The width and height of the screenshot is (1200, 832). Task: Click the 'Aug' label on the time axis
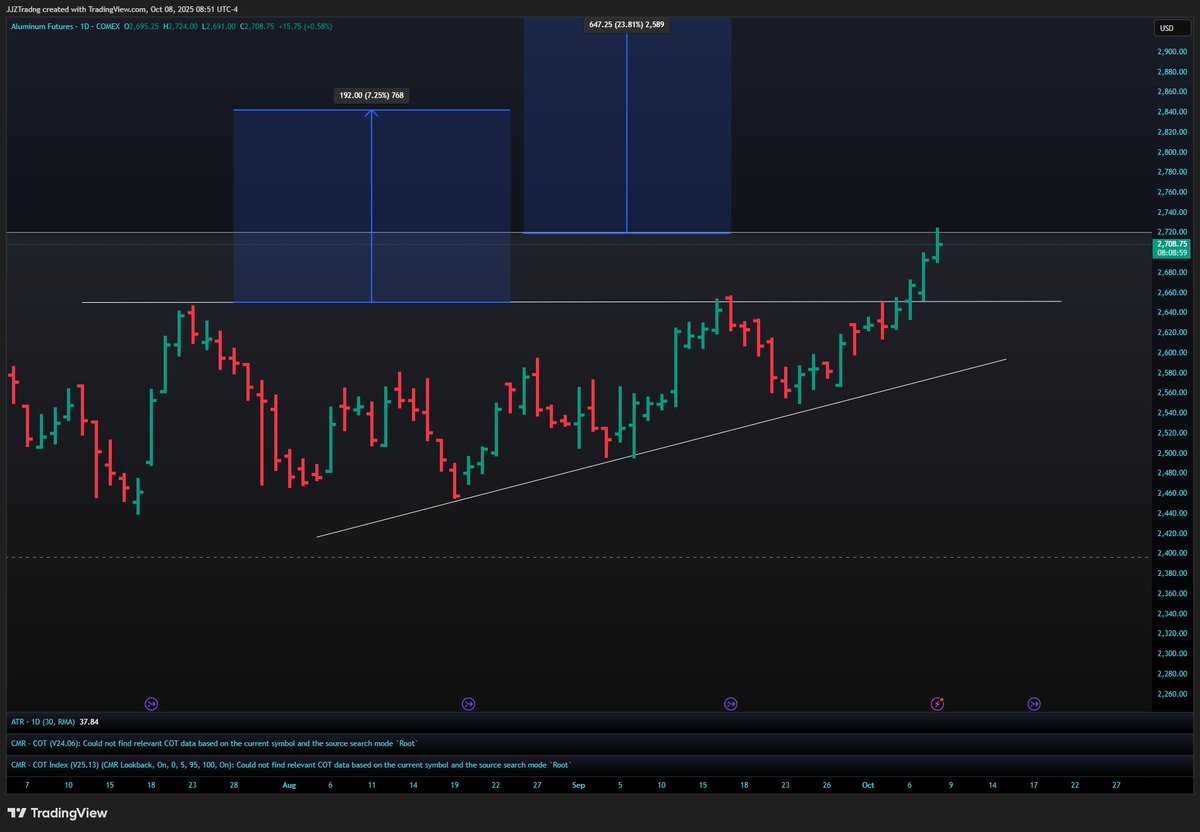[x=289, y=786]
